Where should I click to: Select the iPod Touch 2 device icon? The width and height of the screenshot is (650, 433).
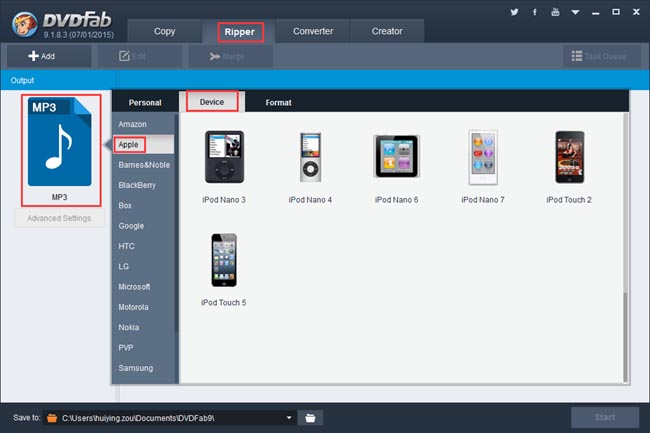click(570, 157)
